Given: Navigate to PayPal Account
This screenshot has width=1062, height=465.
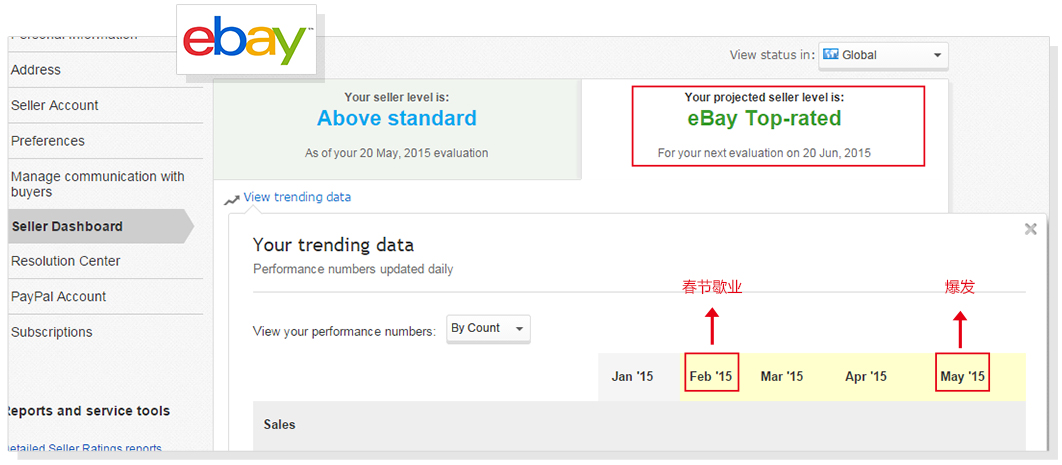Looking at the screenshot, I should click(59, 296).
